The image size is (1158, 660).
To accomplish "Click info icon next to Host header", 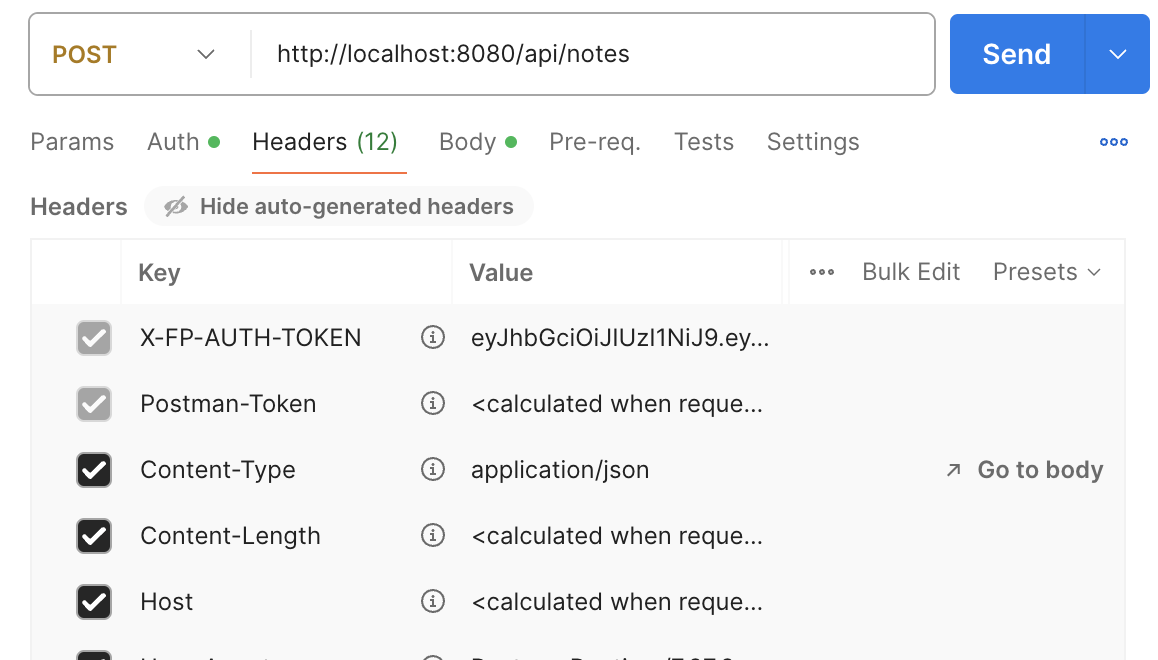I will coord(432,602).
